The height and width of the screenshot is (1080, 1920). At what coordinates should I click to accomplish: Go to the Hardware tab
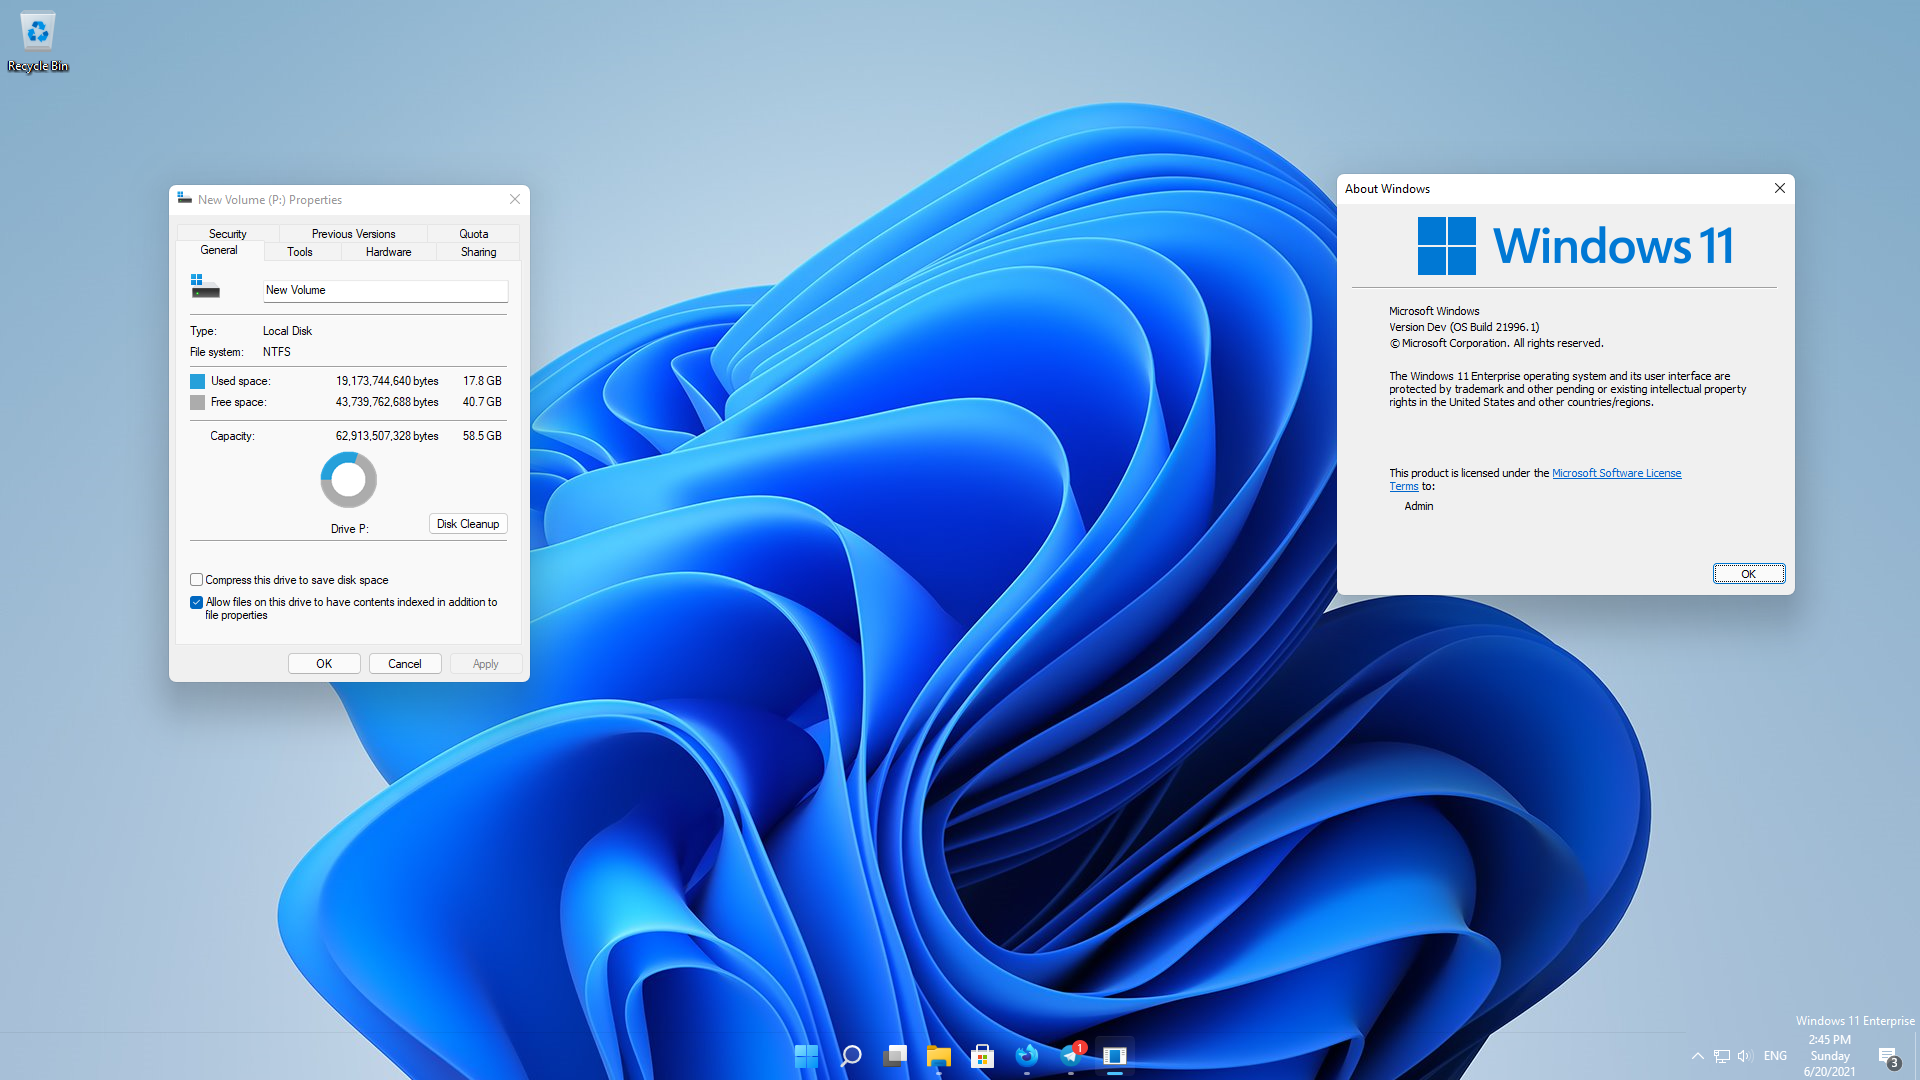coord(389,252)
